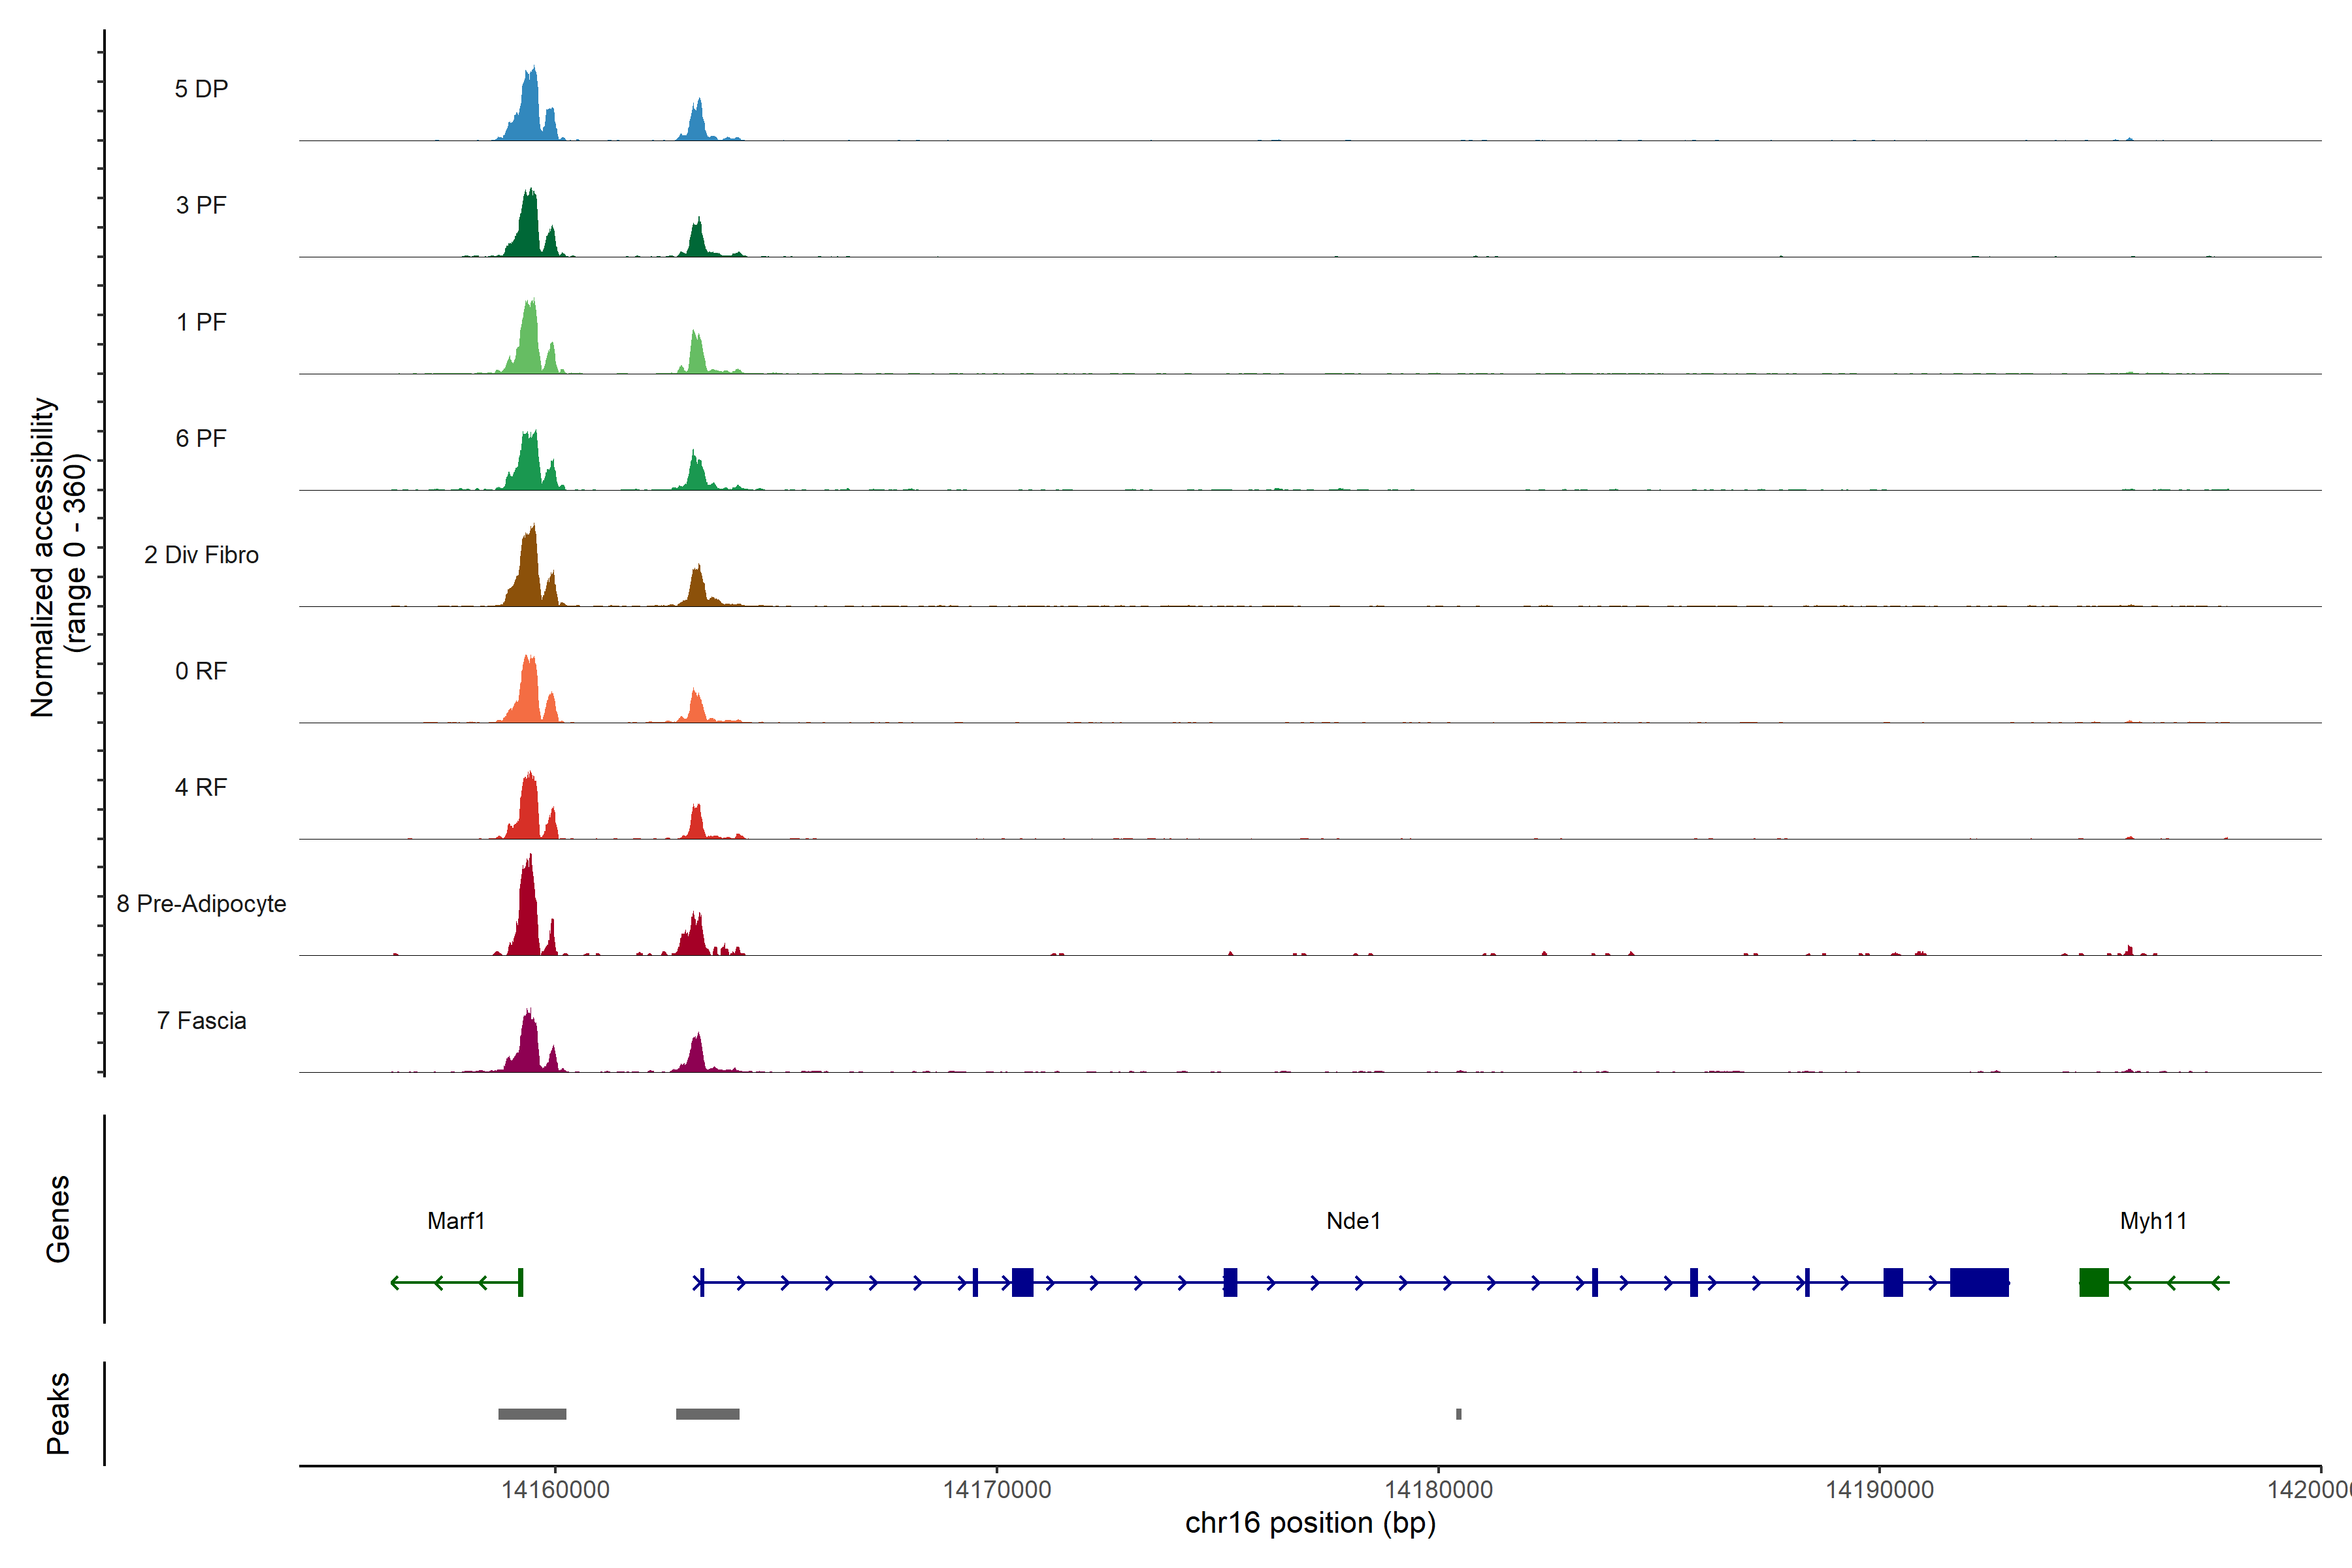The width and height of the screenshot is (2352, 1568).
Task: Click the 14190000 axis tick label
Action: click(1879, 1490)
